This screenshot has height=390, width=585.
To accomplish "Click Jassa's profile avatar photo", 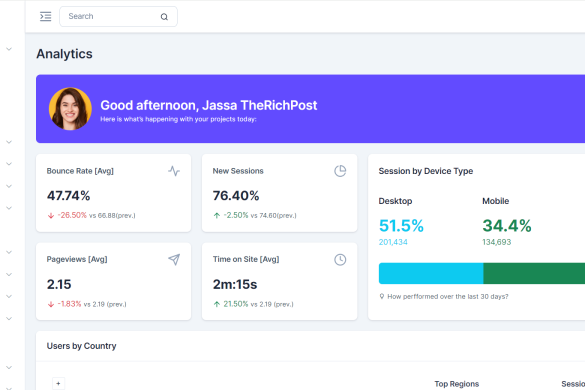I will click(x=70, y=109).
